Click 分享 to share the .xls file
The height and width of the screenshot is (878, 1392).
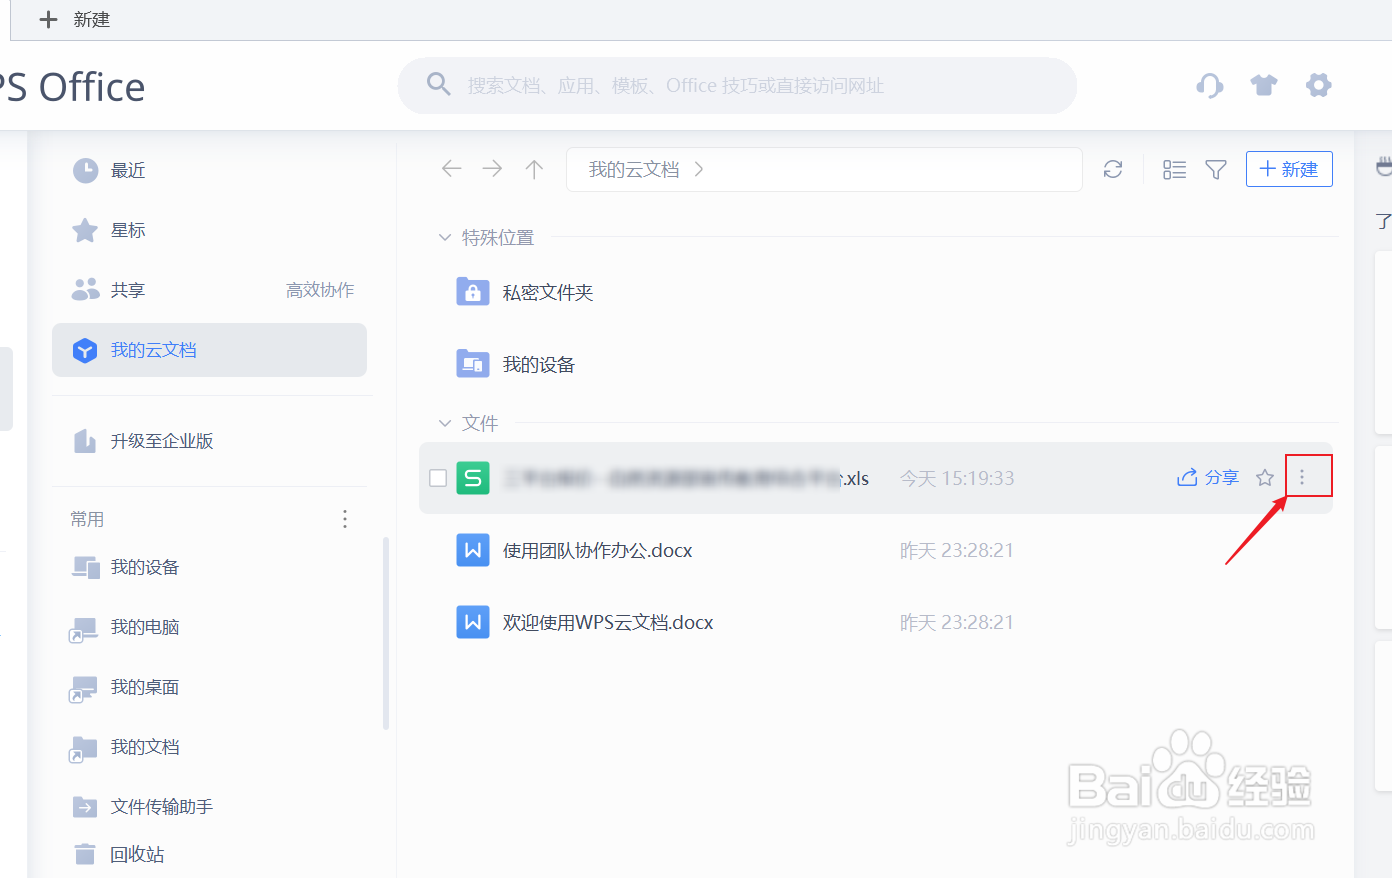point(1207,477)
